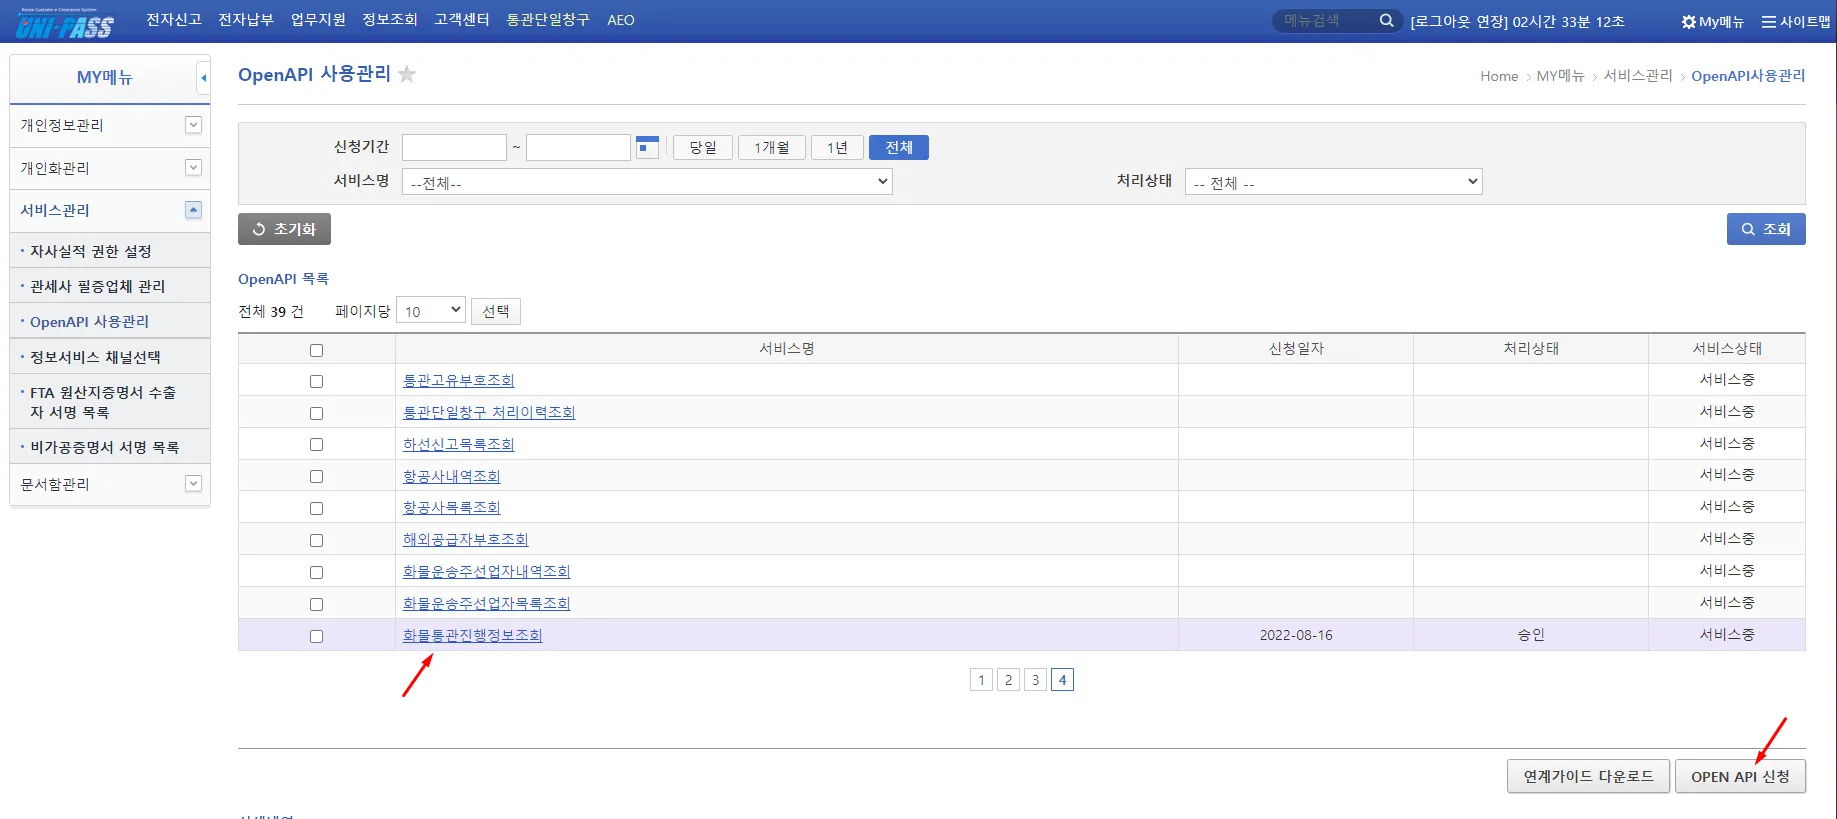
Task: Select the 1년 period button
Action: pos(838,148)
